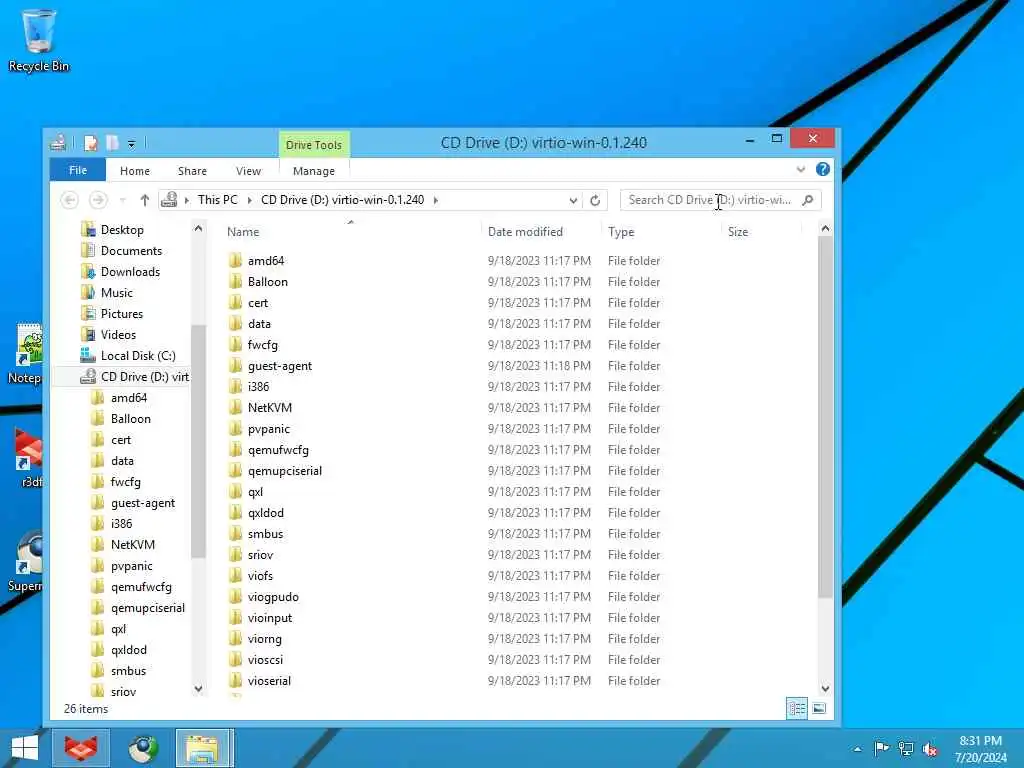Sort by Name column header
Viewport: 1024px width, 768px height.
(x=243, y=232)
